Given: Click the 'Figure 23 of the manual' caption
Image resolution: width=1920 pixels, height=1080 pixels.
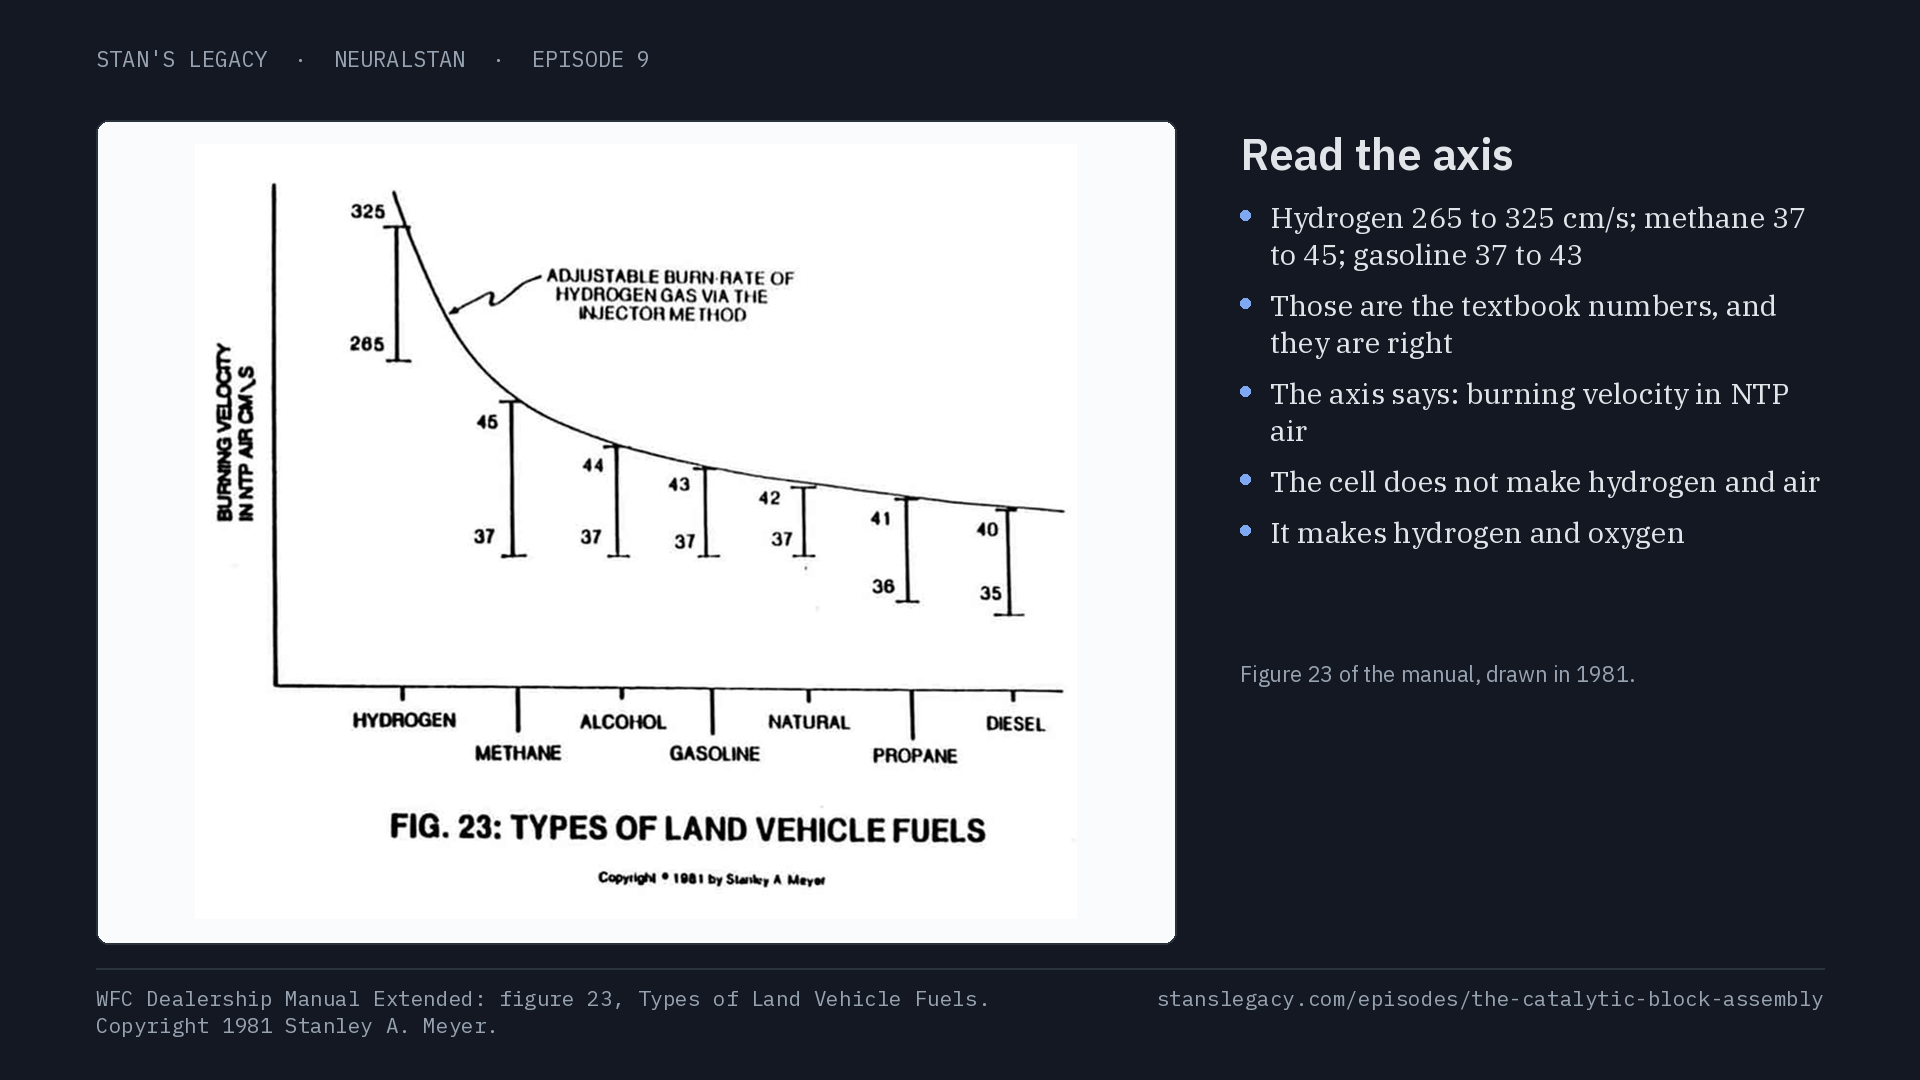Looking at the screenshot, I should click(x=1437, y=675).
